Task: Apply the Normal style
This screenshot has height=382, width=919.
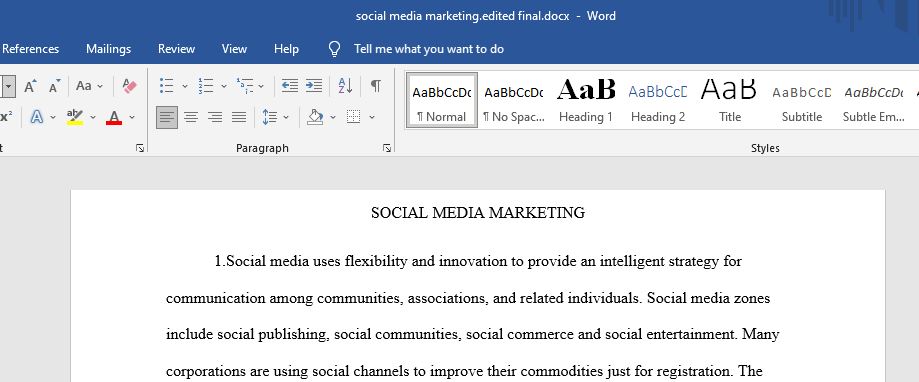Action: pyautogui.click(x=441, y=100)
